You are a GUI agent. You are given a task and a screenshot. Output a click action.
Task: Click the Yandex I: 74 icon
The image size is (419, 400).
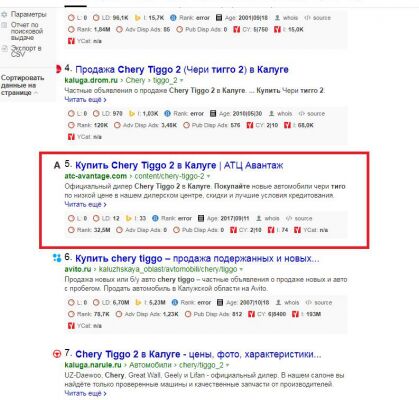pyautogui.click(x=271, y=230)
